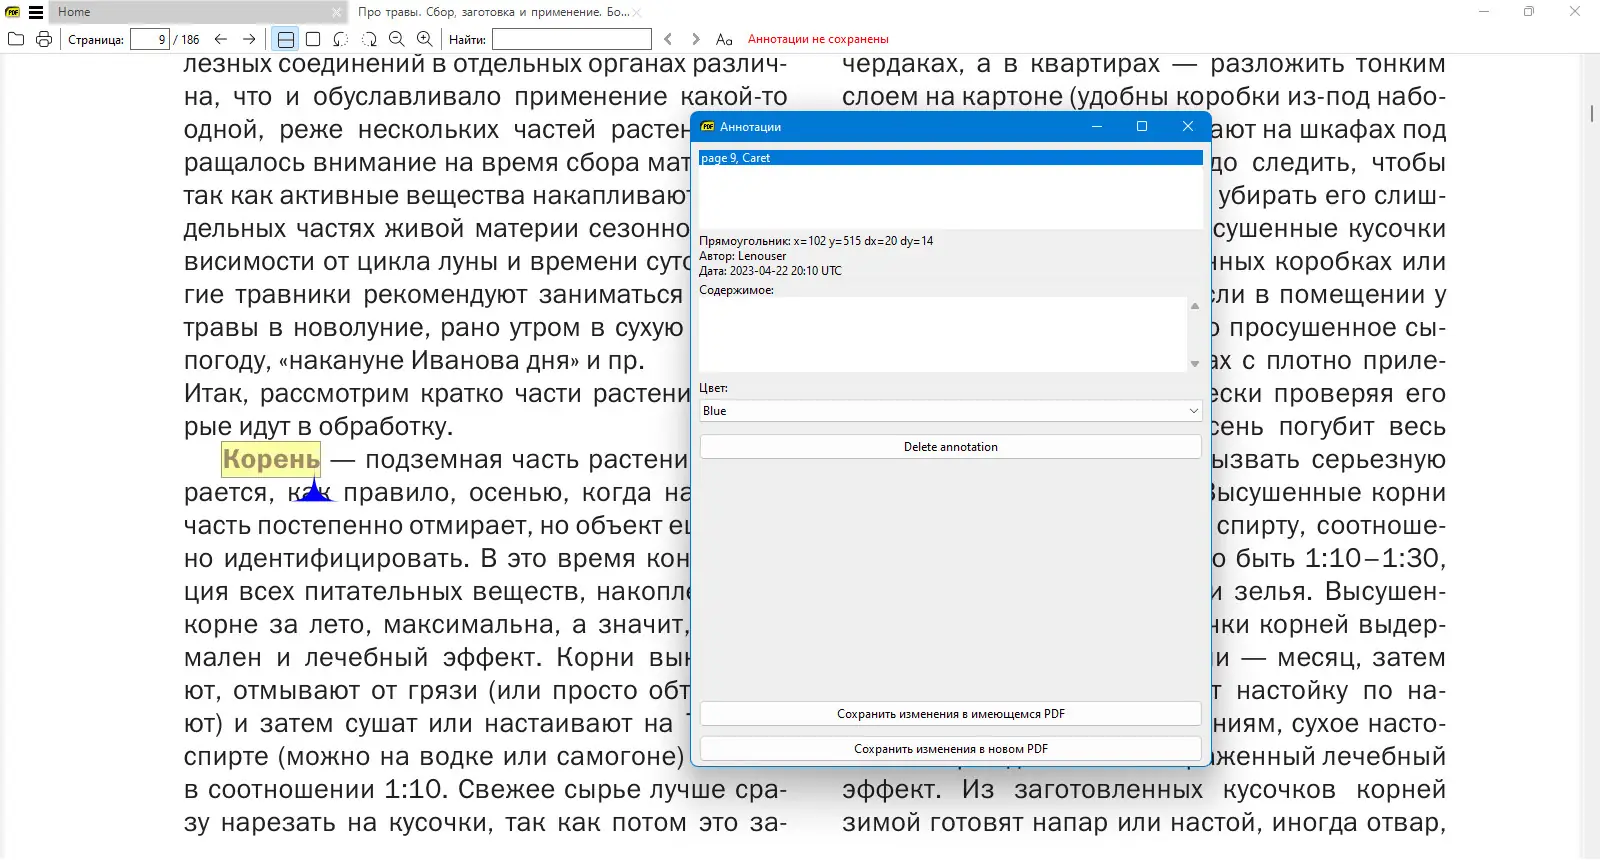The image size is (1600, 860).
Task: Focus the page number field
Action: [x=150, y=39]
